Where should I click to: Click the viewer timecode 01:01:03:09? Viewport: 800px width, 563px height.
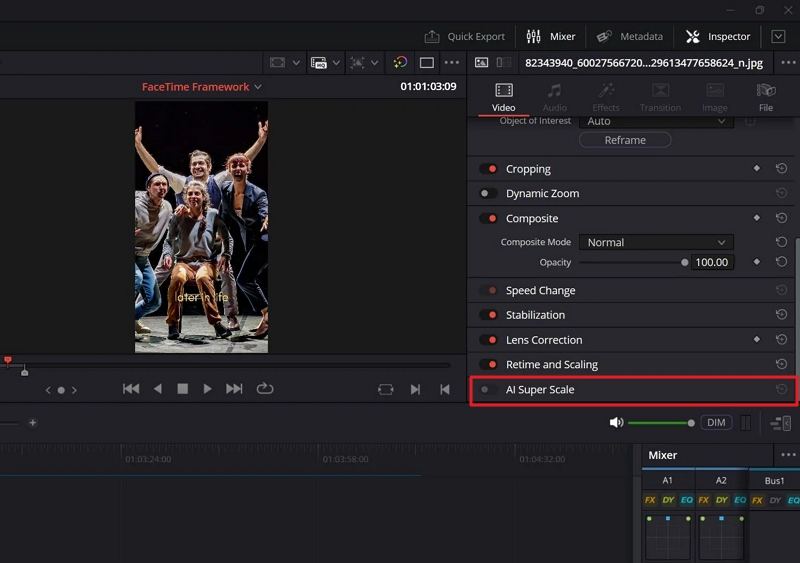428,87
